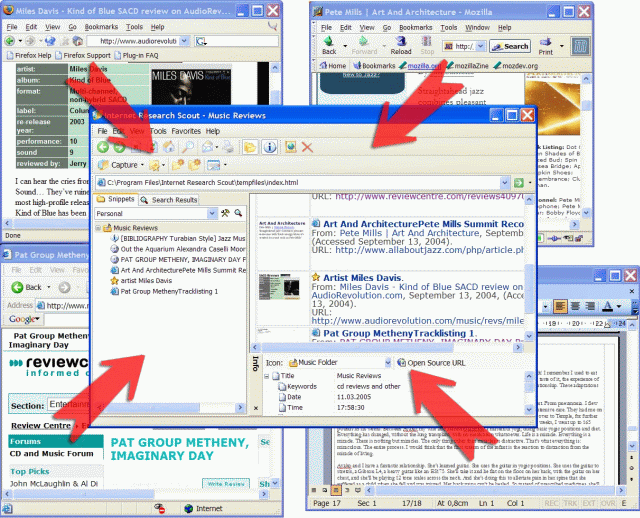Click the Print icon in the Mozilla window
The height and width of the screenshot is (518, 640).
click(545, 46)
